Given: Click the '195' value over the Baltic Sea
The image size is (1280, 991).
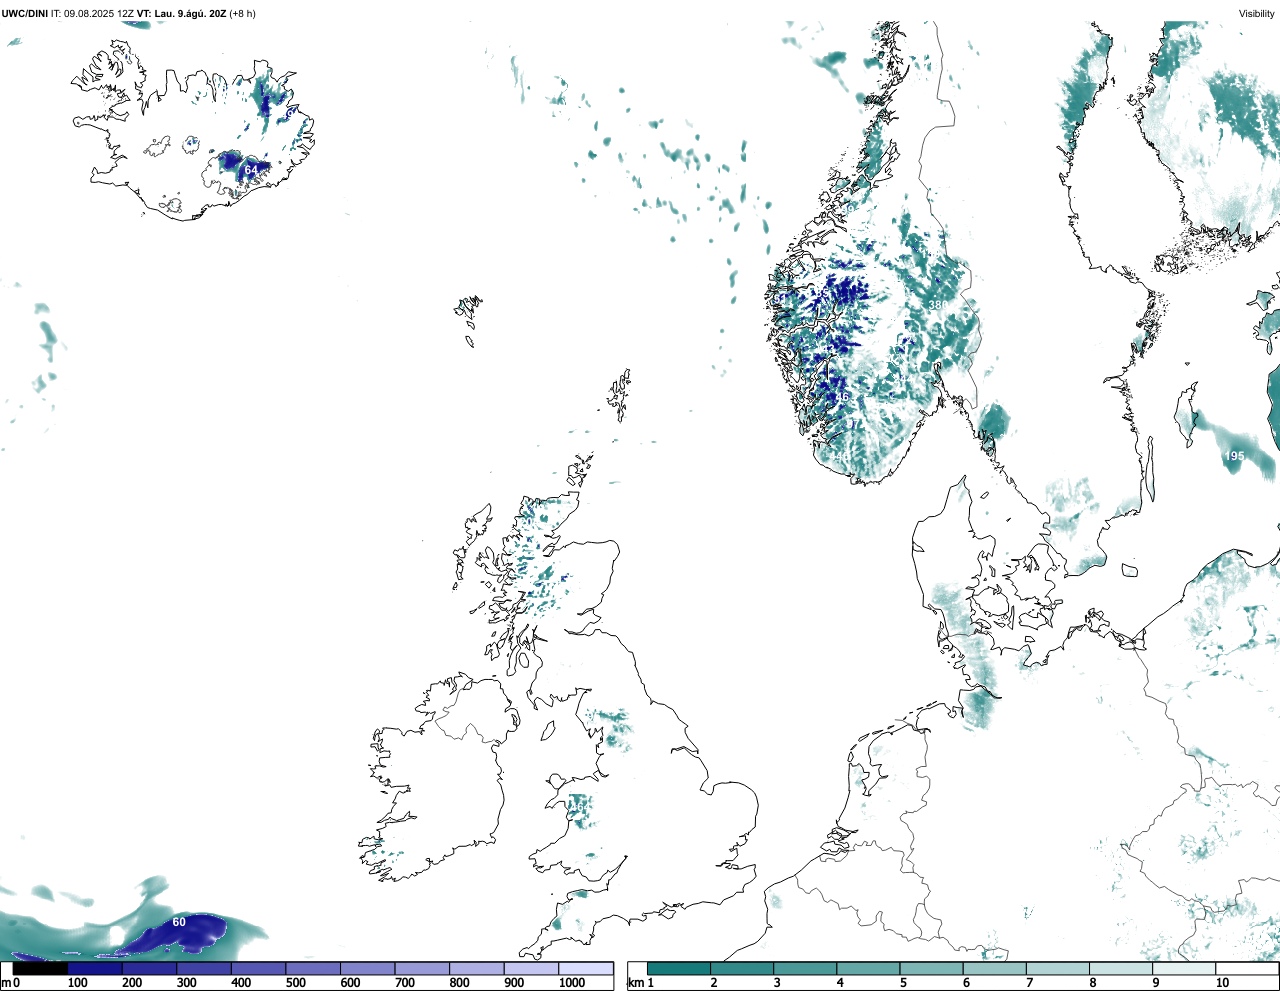Looking at the screenshot, I should pos(1235,456).
